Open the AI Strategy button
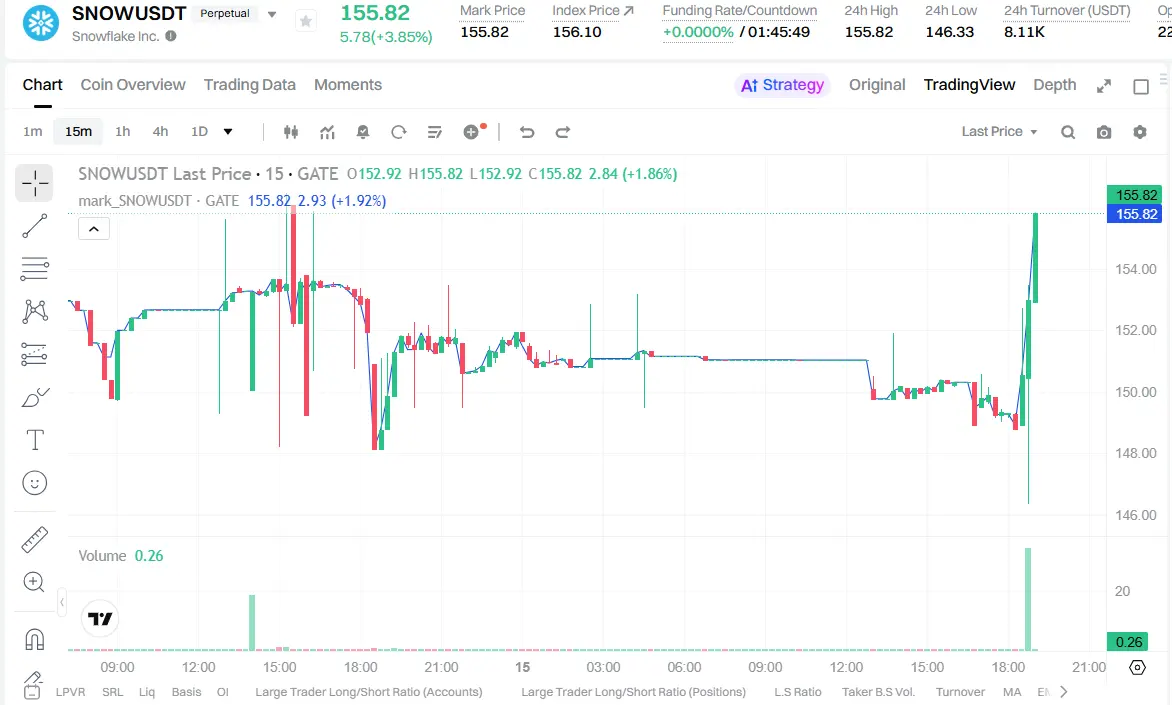 782,85
